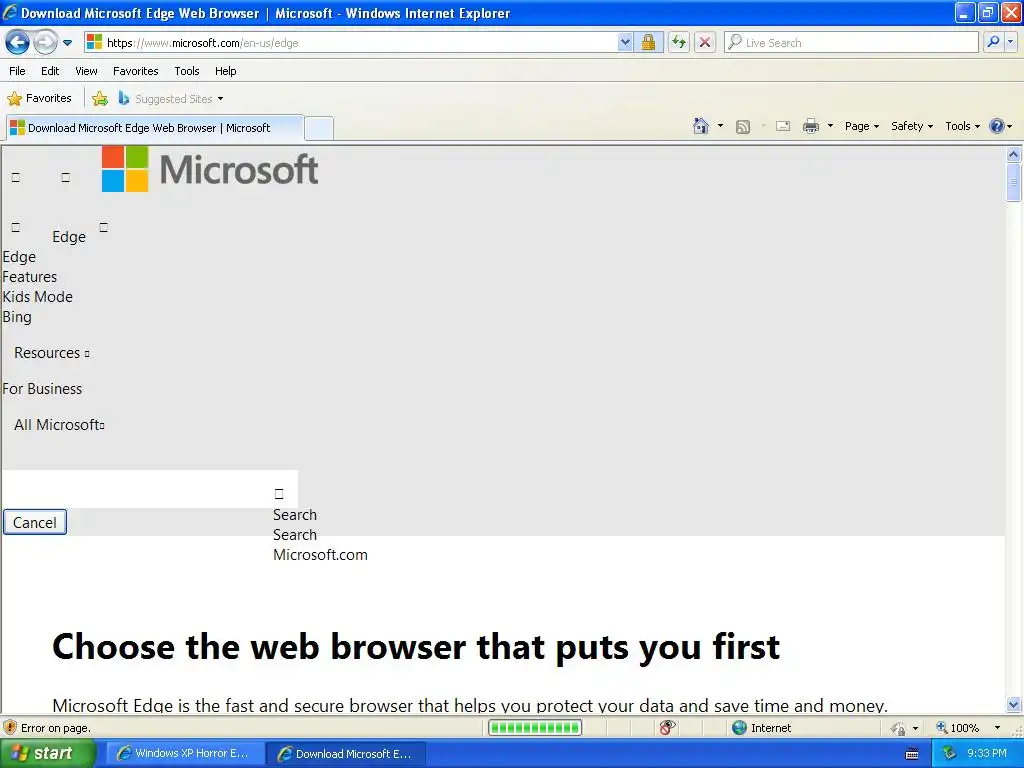Click the Protected Mode status icon

coord(899,728)
